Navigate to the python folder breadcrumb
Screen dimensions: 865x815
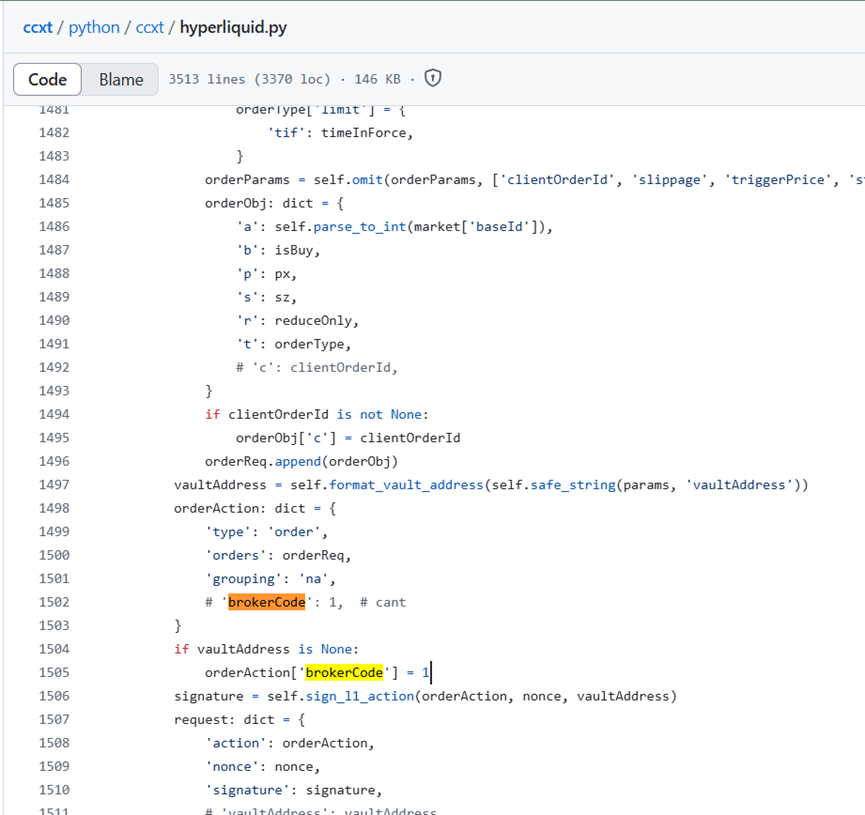point(94,27)
